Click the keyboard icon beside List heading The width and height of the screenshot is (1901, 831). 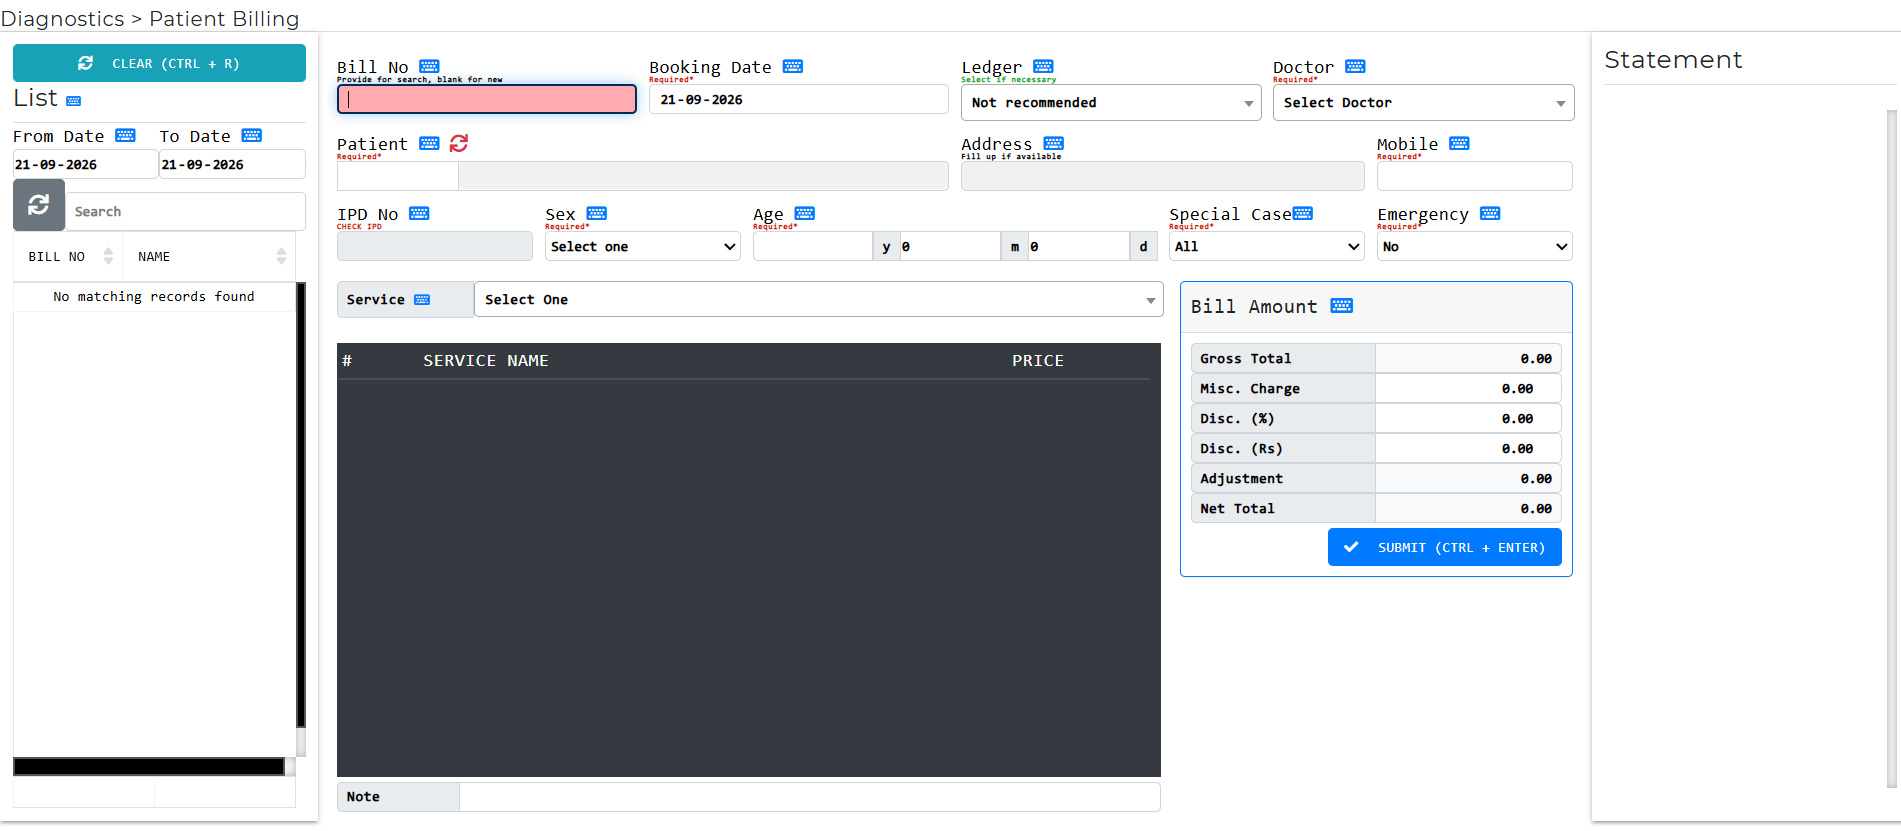74,101
